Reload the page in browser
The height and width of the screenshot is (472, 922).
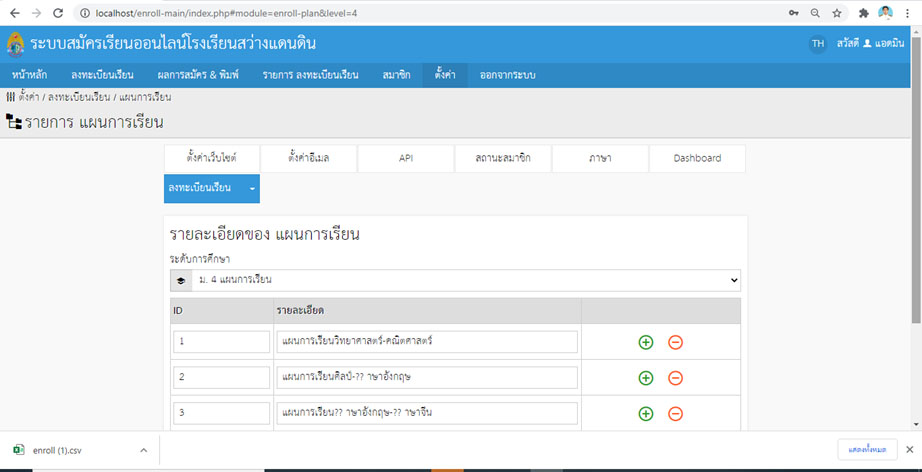pyautogui.click(x=58, y=13)
